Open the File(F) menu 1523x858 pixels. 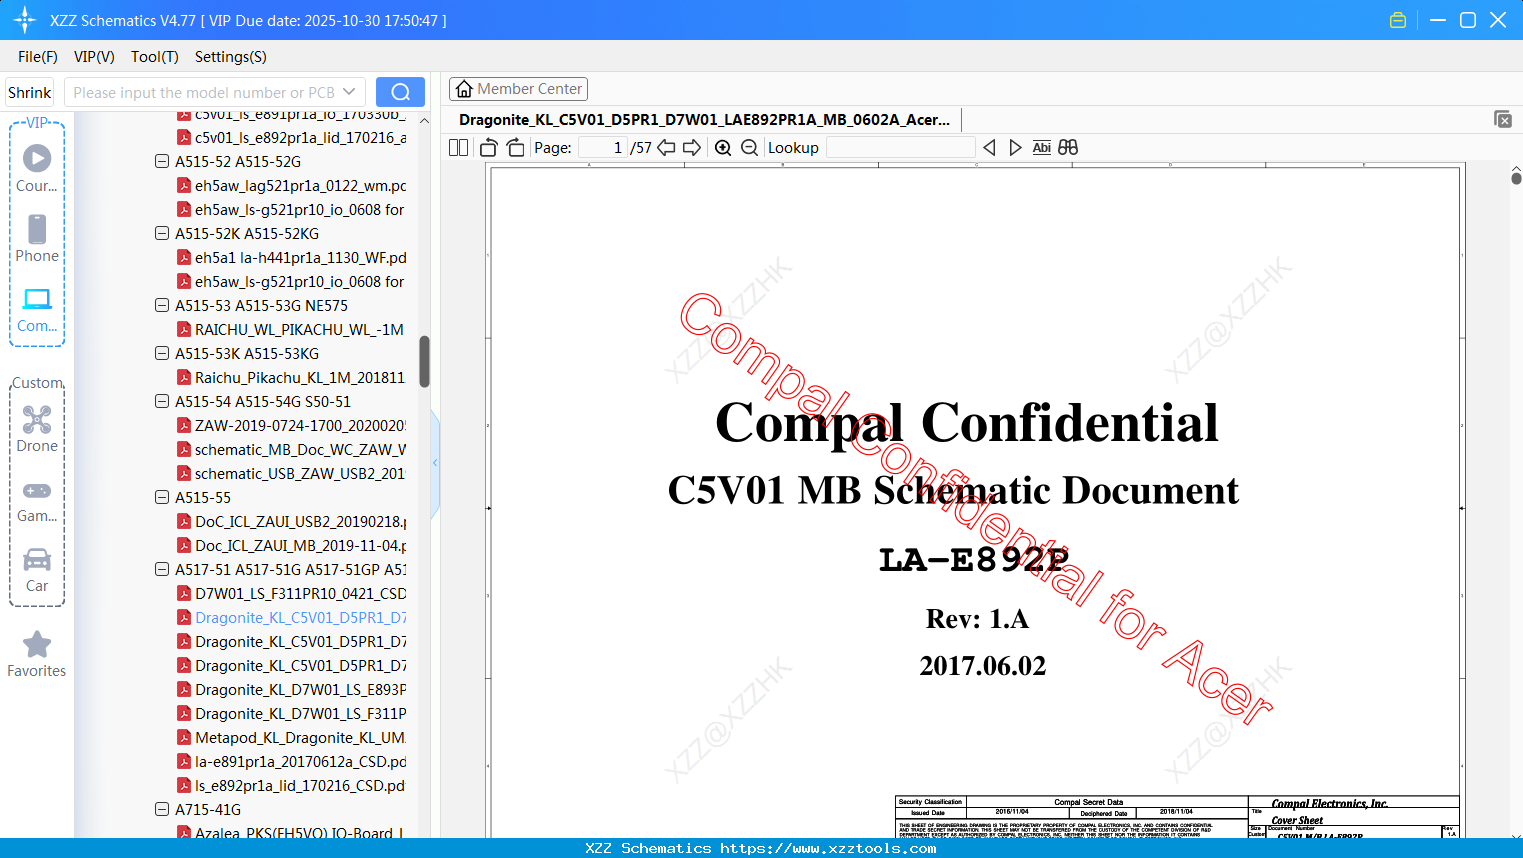[38, 57]
